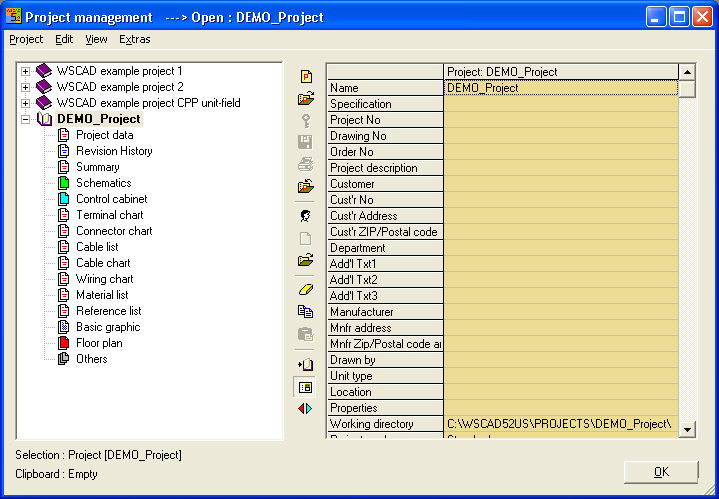Click the new project icon with yellow P page

click(306, 77)
